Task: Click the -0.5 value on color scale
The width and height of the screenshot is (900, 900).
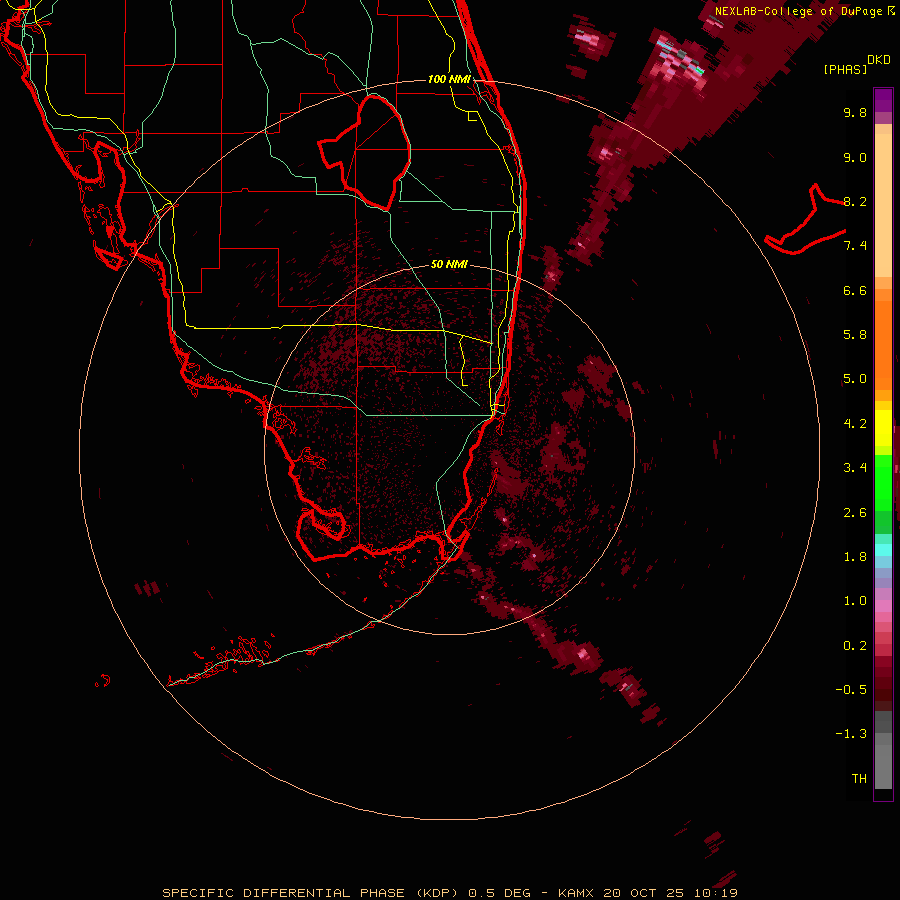Action: [x=851, y=690]
